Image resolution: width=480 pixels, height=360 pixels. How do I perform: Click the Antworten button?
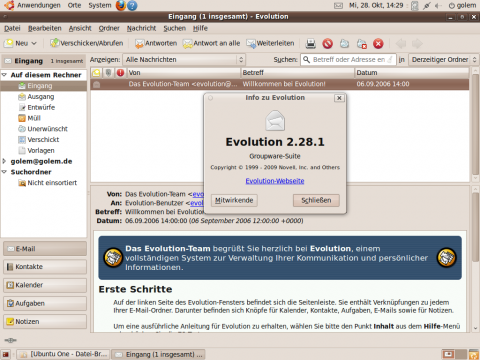point(156,43)
